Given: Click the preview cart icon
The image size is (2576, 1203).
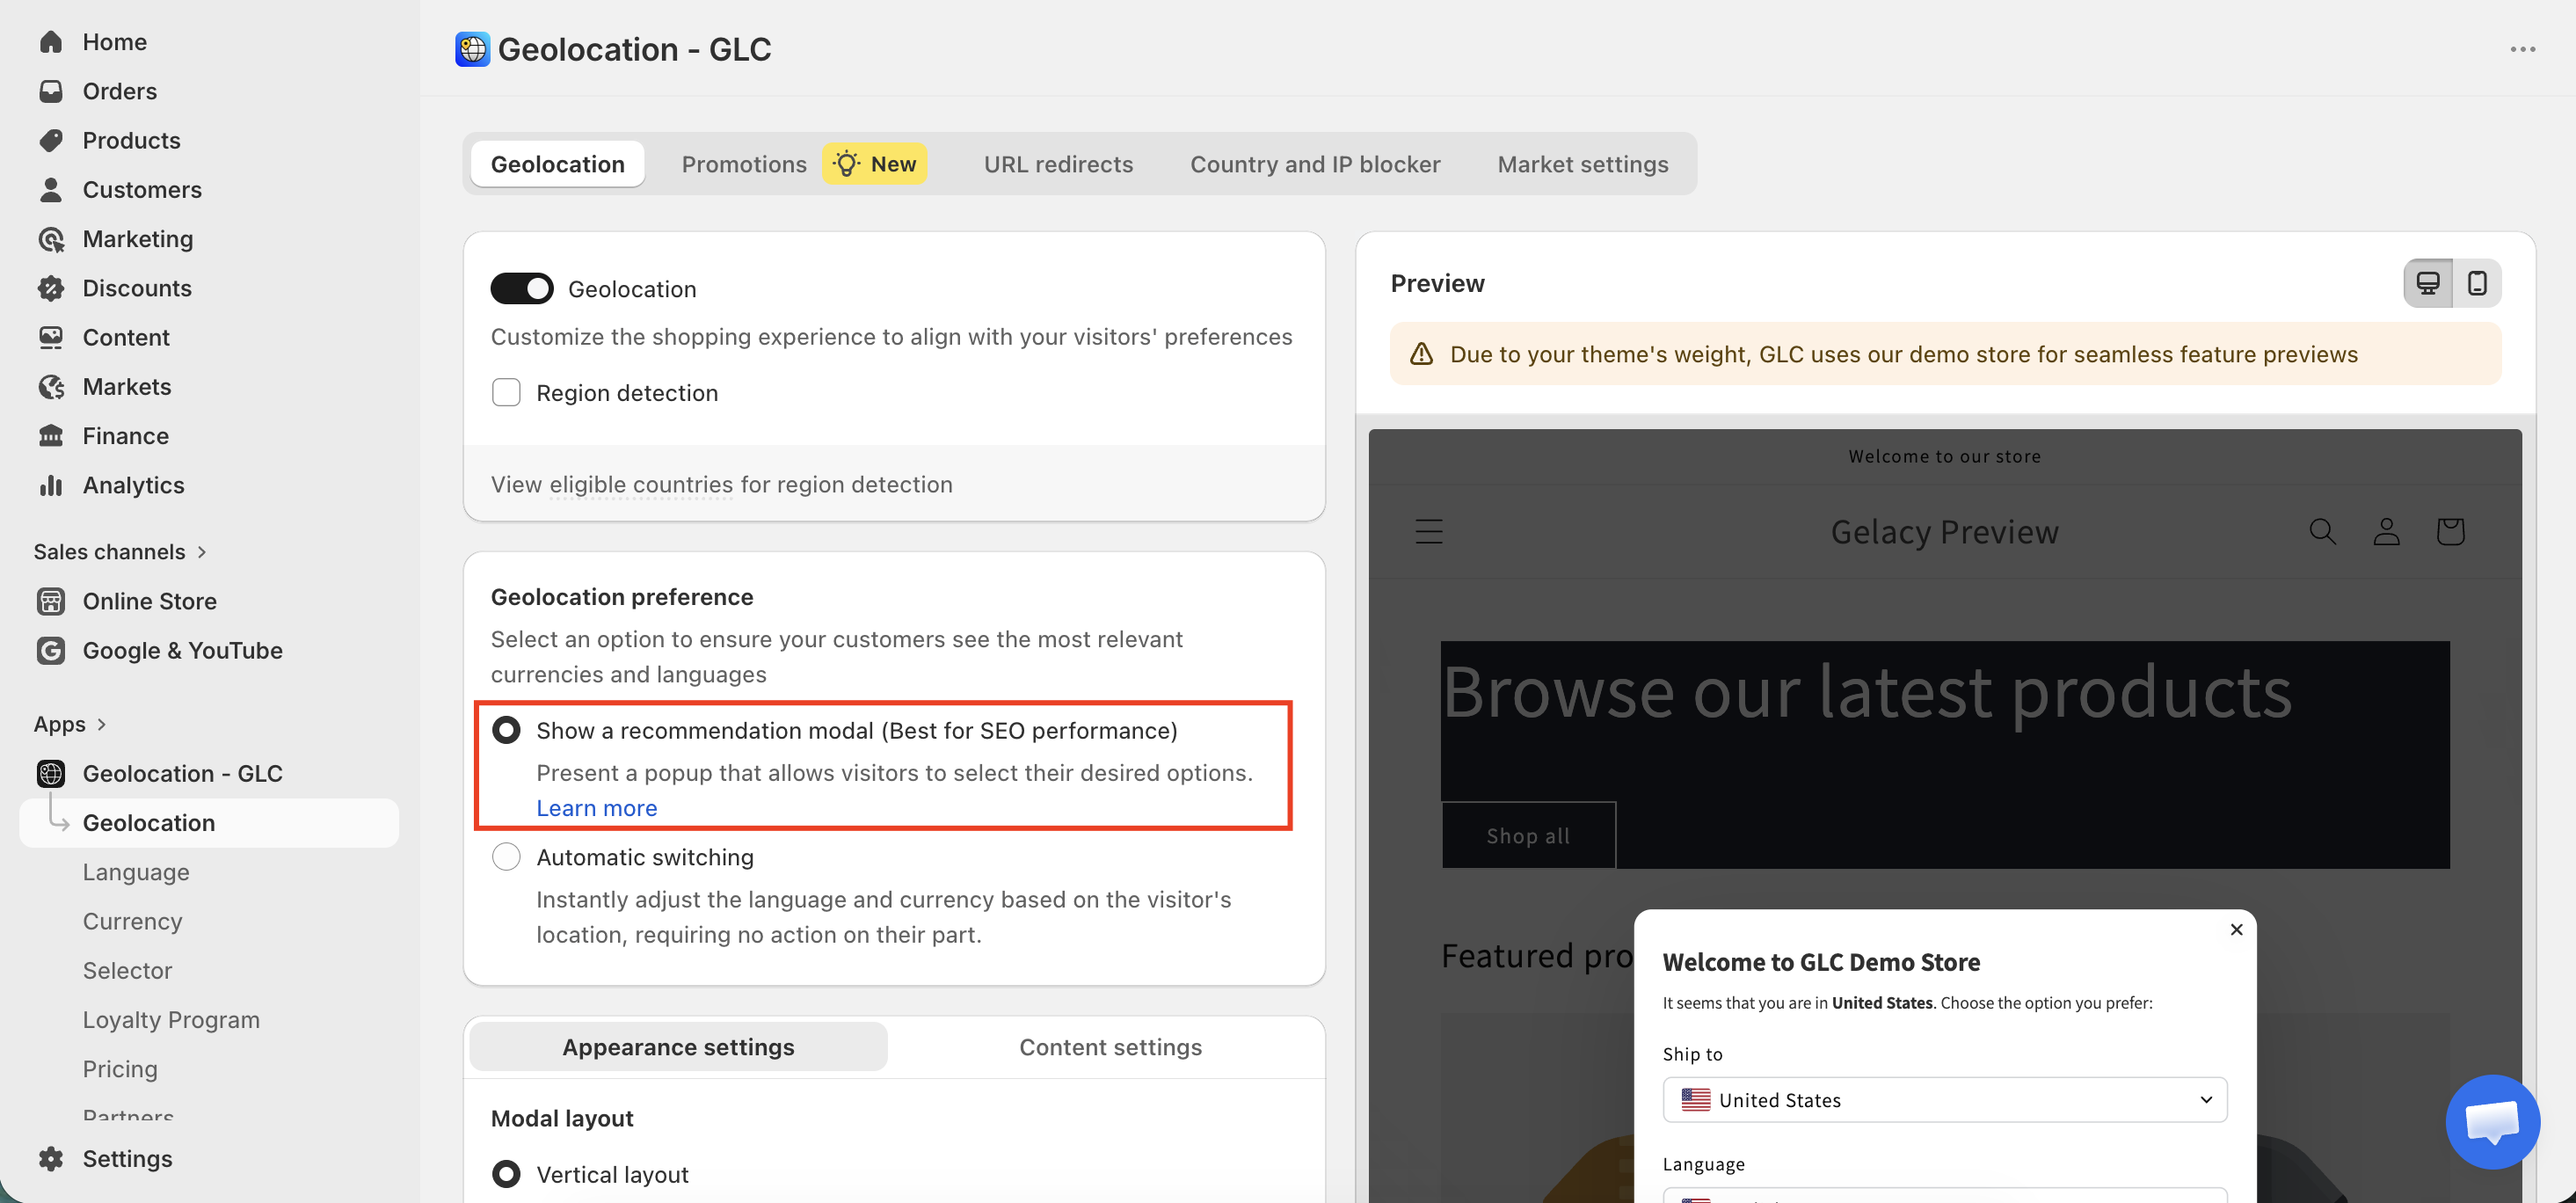Looking at the screenshot, I should click(2450, 531).
